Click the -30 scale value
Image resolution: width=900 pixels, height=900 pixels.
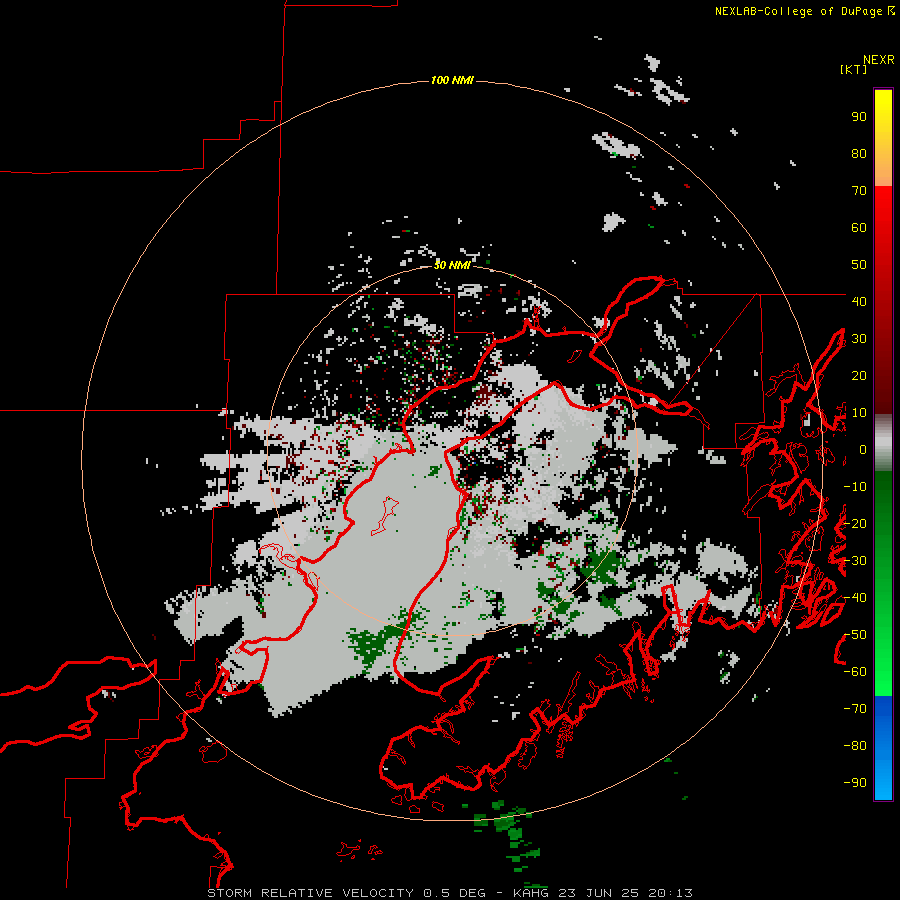coord(855,561)
